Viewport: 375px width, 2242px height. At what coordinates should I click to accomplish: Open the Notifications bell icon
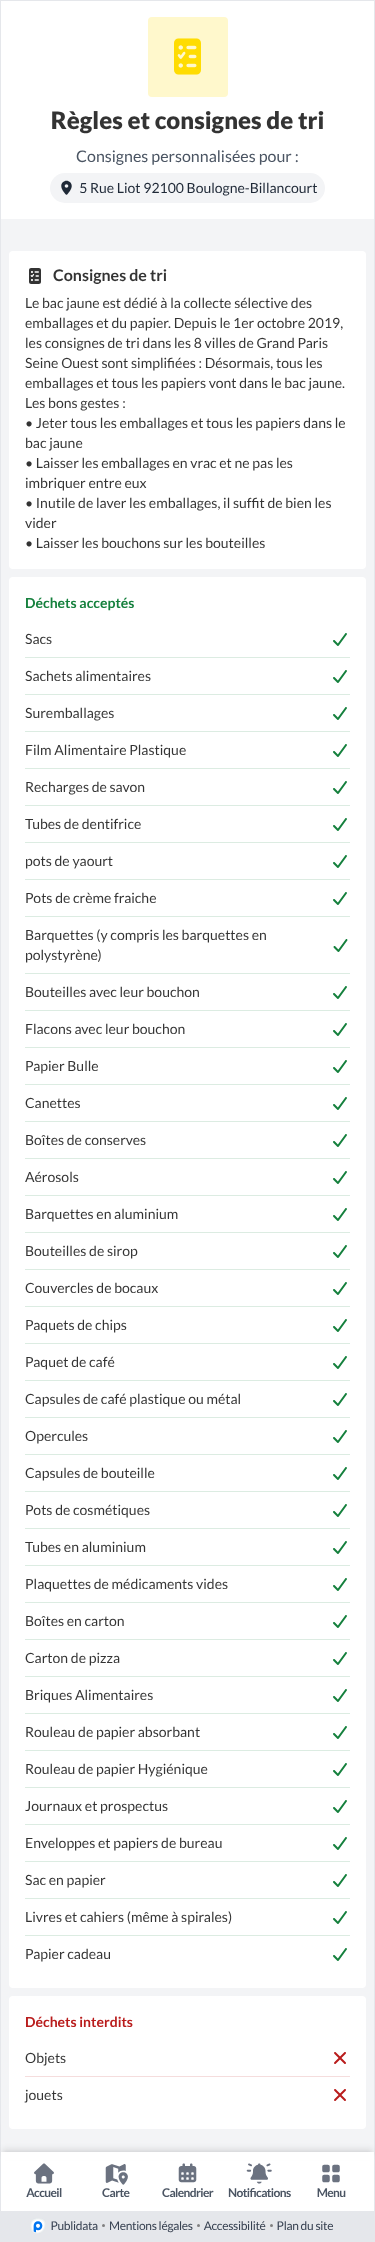click(x=259, y=2172)
